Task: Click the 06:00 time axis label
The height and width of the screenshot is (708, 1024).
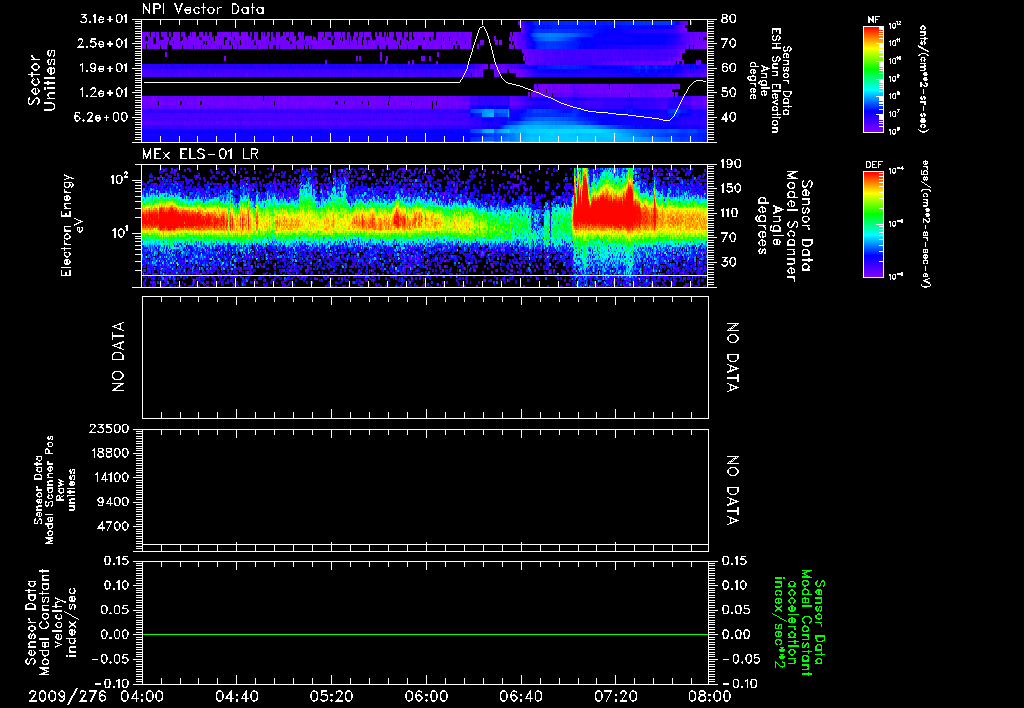Action: (426, 696)
